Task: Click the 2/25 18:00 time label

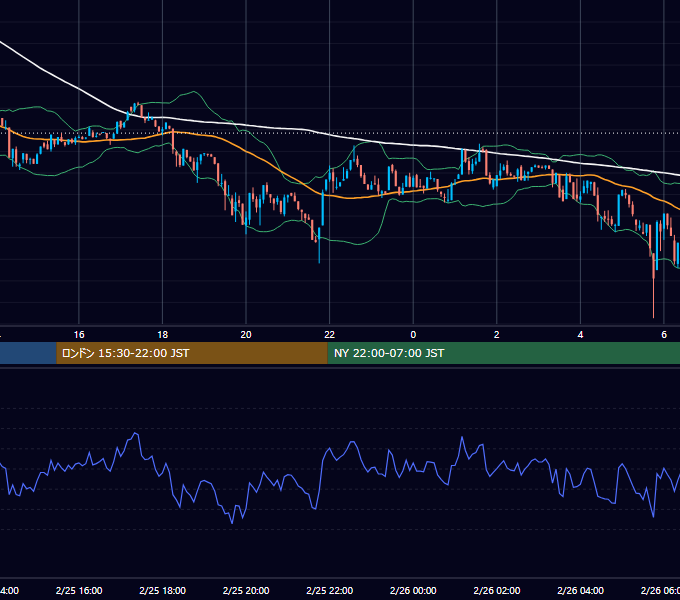Action: coord(163,590)
